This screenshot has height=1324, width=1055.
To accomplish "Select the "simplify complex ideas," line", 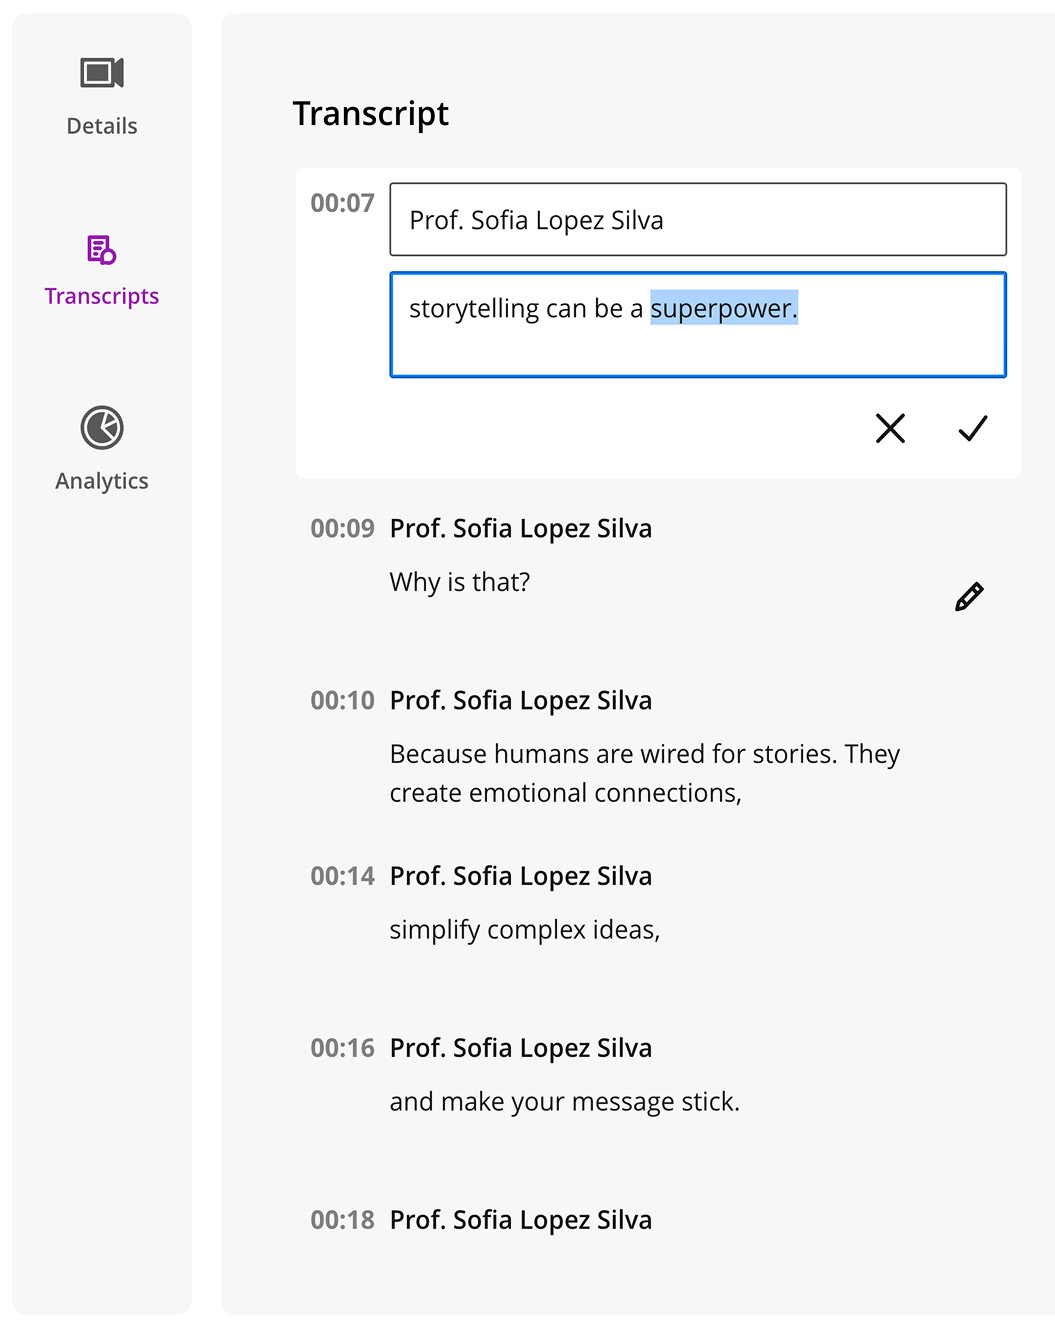I will point(525,930).
